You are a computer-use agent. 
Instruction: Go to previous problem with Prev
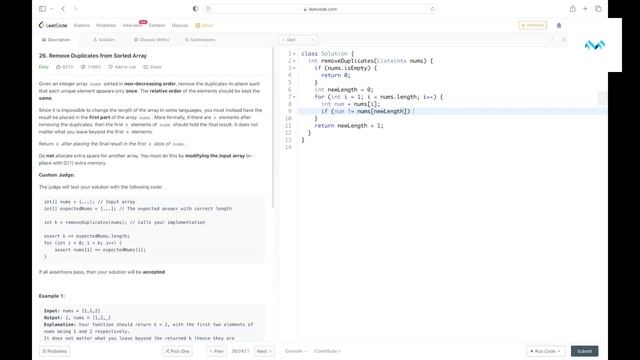coord(216,351)
